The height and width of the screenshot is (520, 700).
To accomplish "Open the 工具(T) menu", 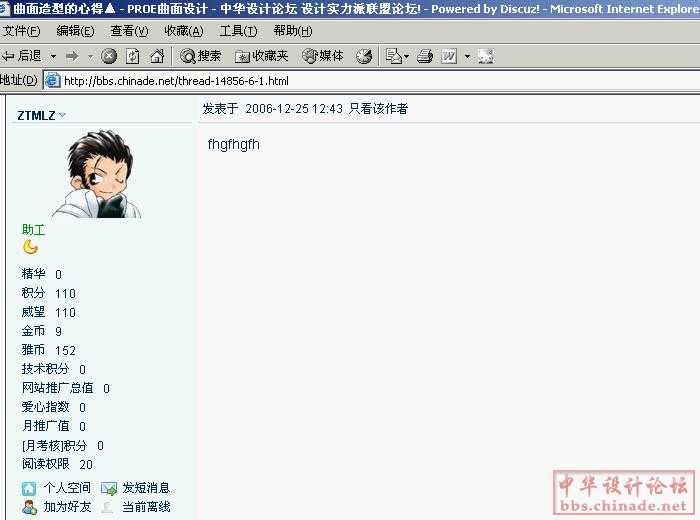I will click(238, 31).
